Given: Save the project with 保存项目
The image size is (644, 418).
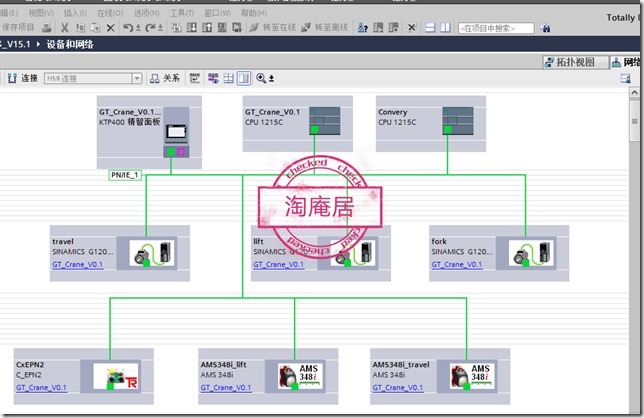Looking at the screenshot, I should 18,28.
